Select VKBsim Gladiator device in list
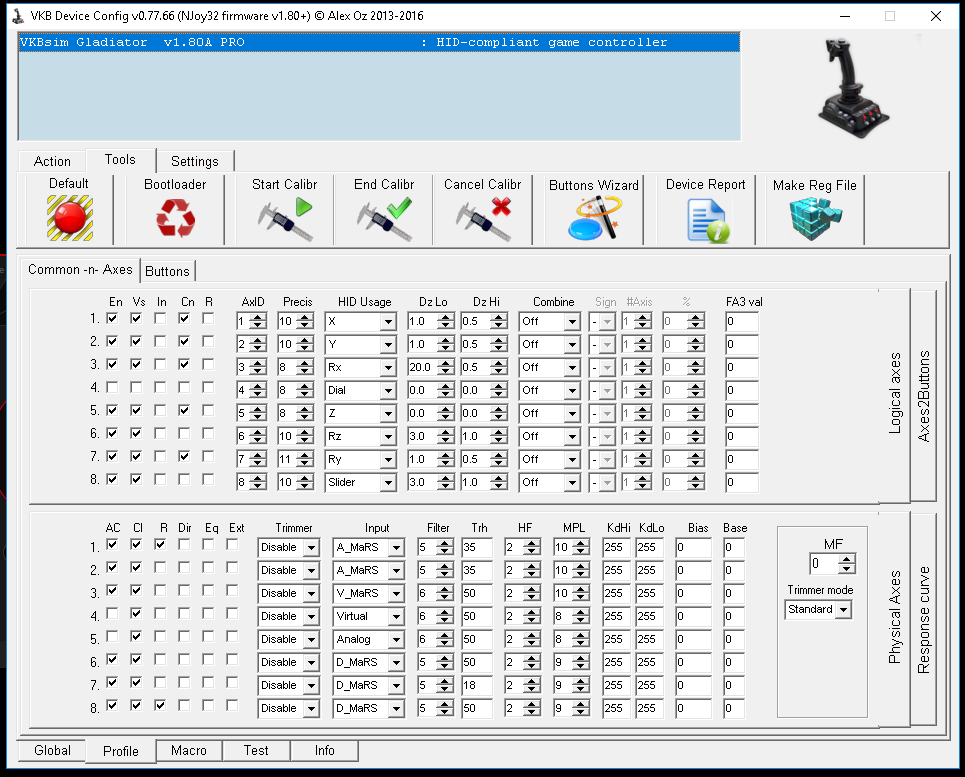This screenshot has height=777, width=965. pyautogui.click(x=378, y=42)
